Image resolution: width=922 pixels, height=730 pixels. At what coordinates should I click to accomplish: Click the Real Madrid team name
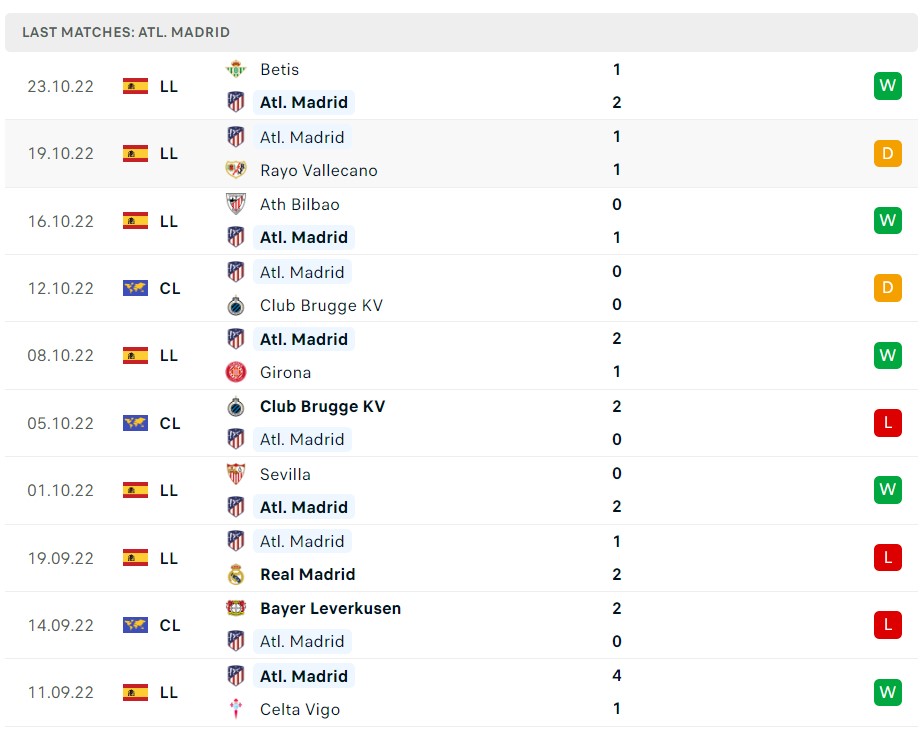click(306, 574)
